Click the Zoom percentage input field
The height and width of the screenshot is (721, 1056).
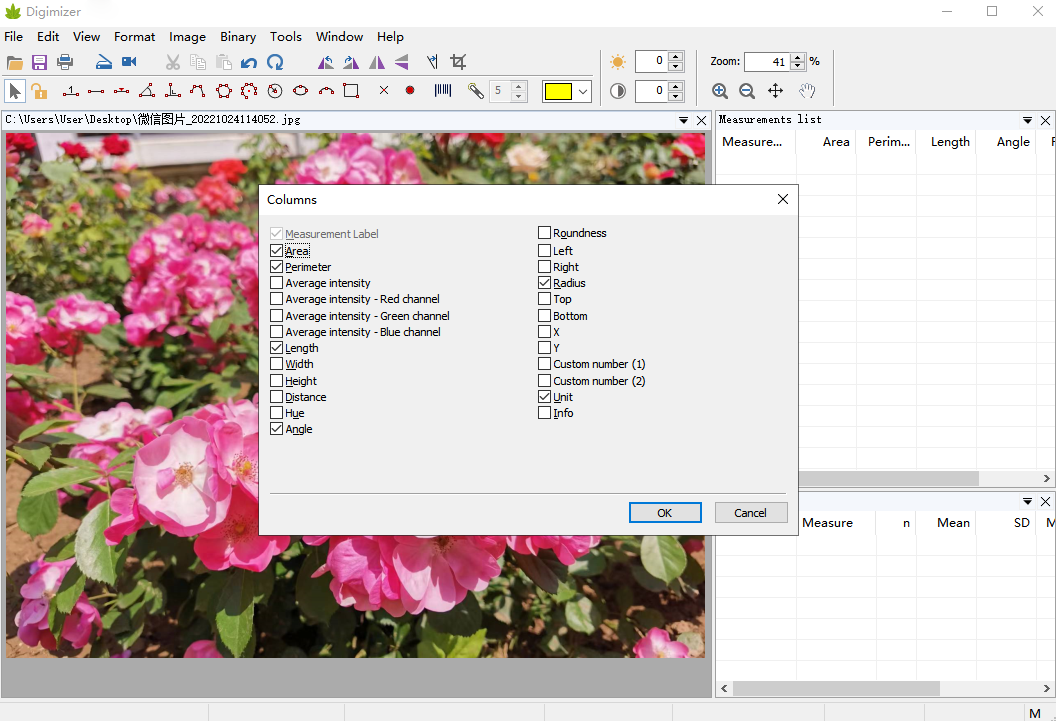tap(767, 62)
